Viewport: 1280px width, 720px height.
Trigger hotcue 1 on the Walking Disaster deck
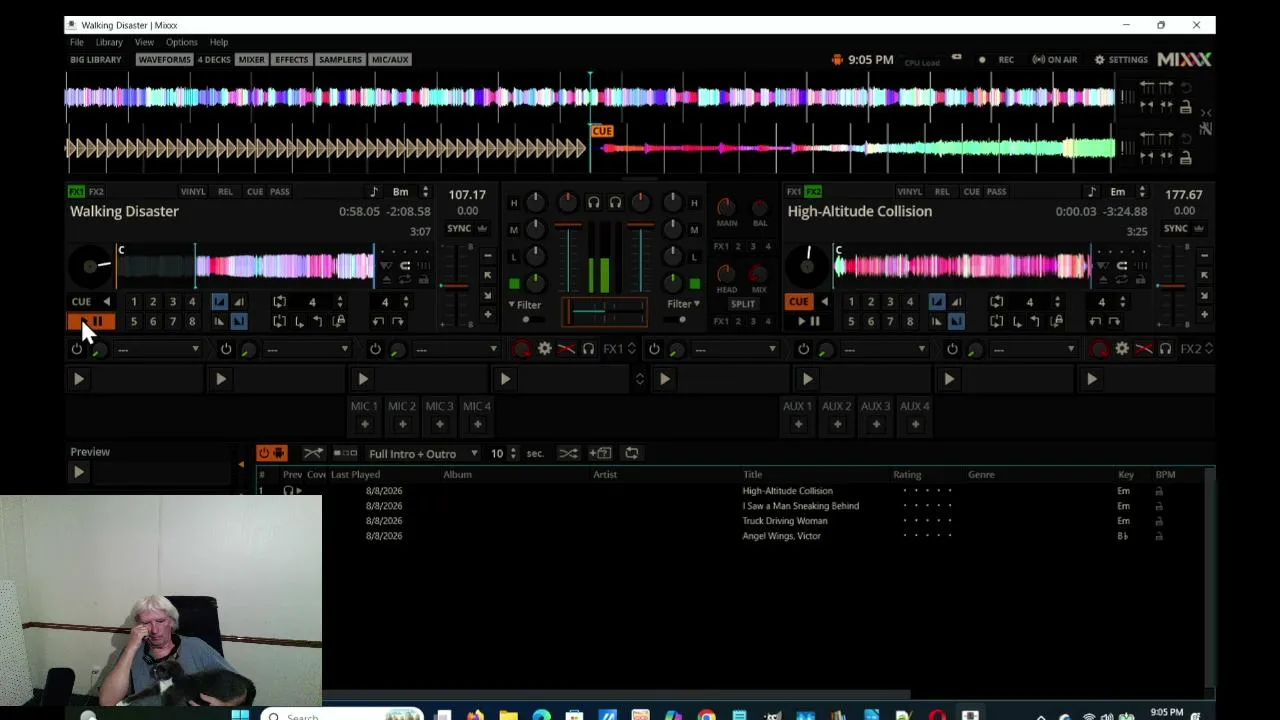coord(134,301)
